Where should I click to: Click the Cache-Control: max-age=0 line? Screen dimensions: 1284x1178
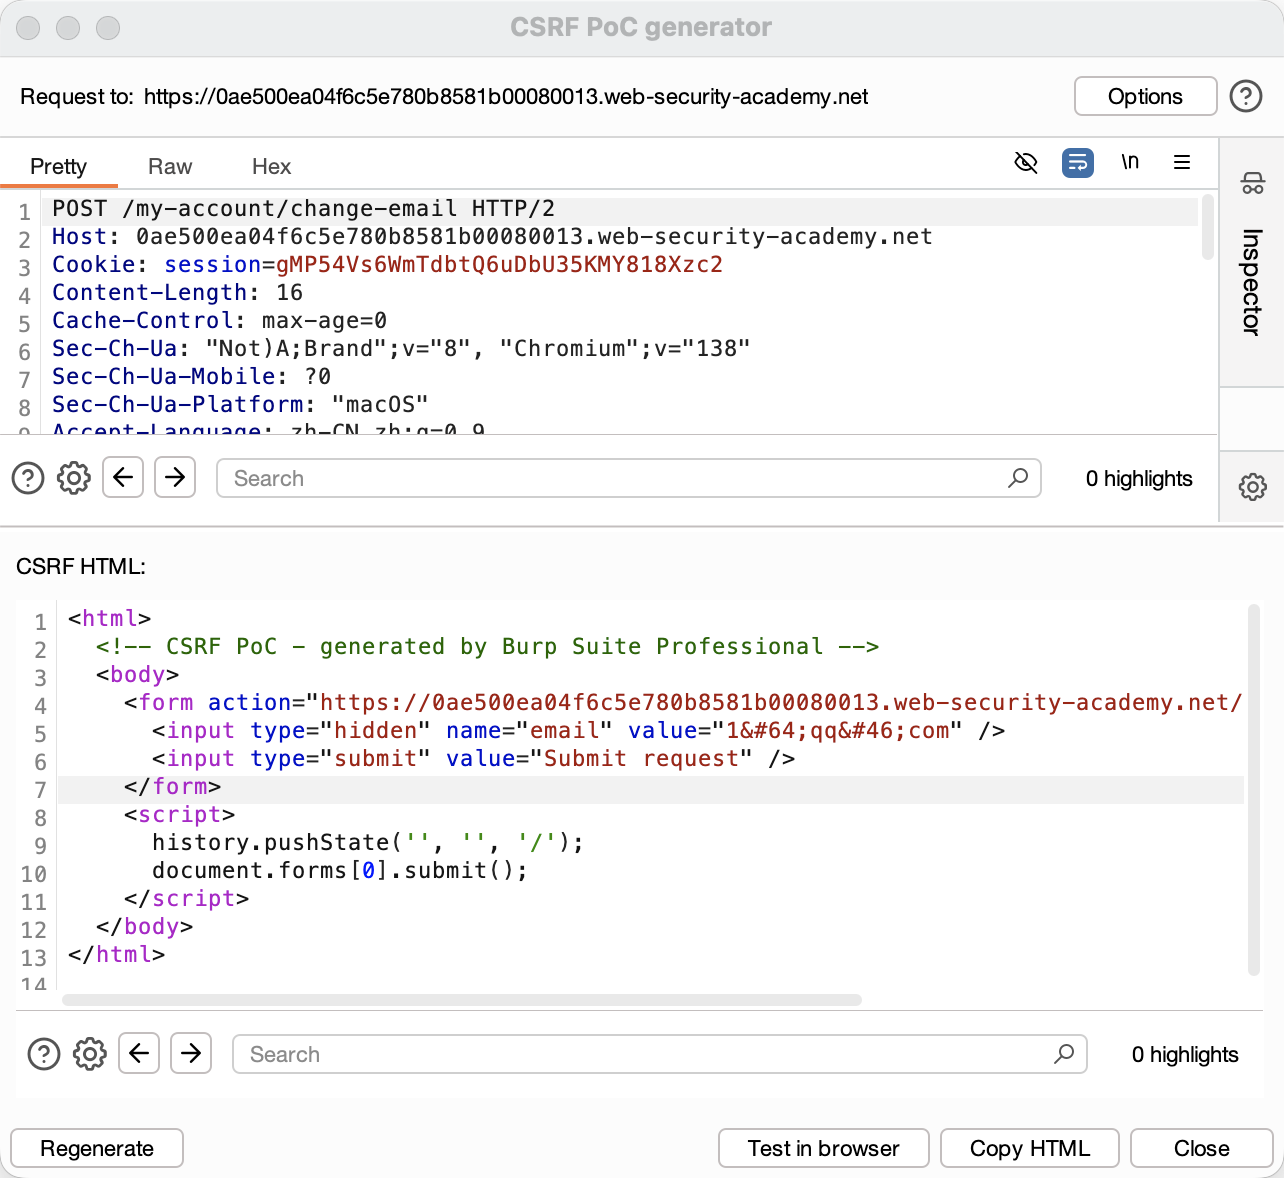pyautogui.click(x=219, y=321)
